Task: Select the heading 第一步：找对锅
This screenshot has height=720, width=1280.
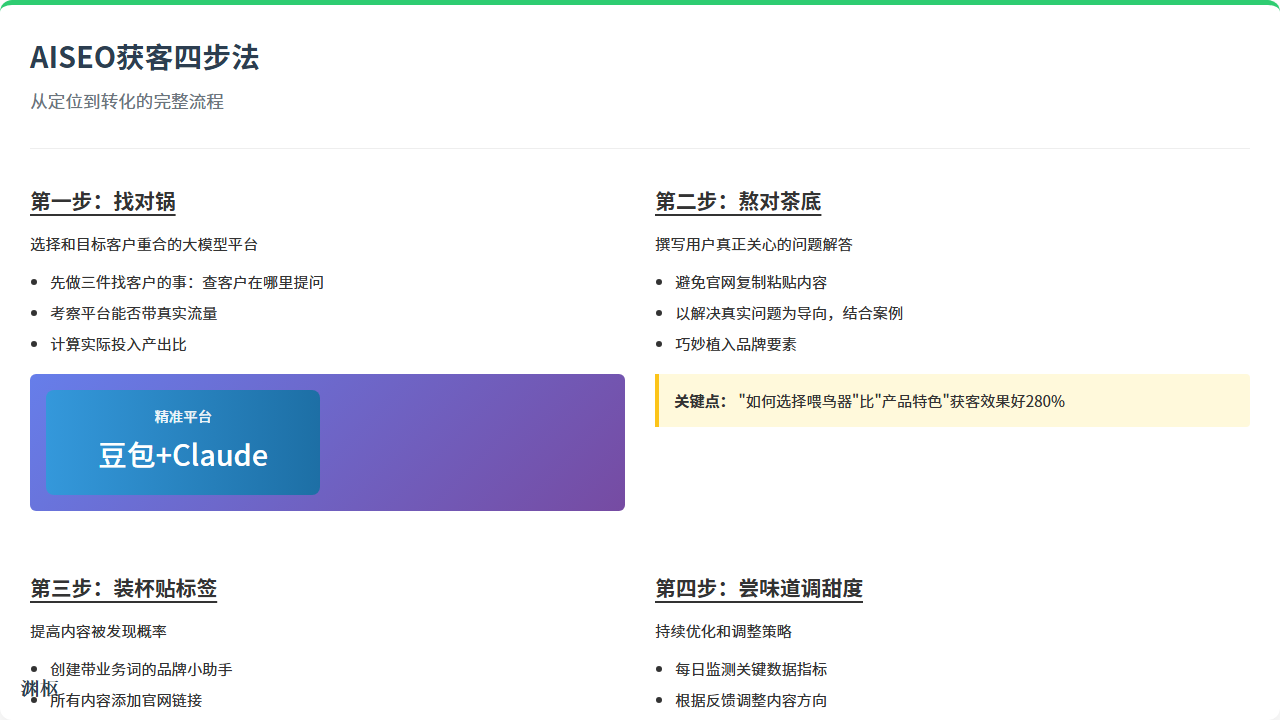Action: point(103,201)
